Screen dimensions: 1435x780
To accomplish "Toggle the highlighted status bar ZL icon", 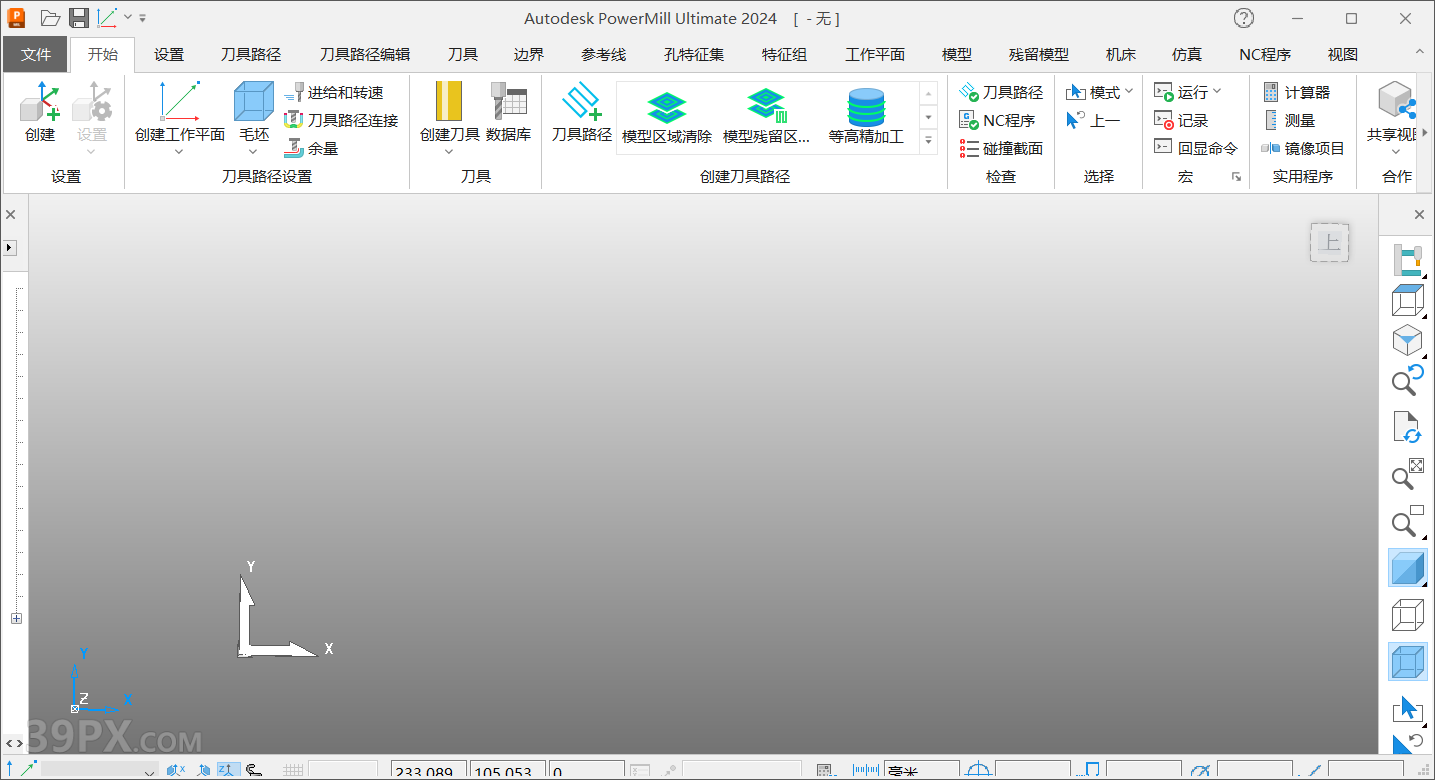I will point(228,770).
